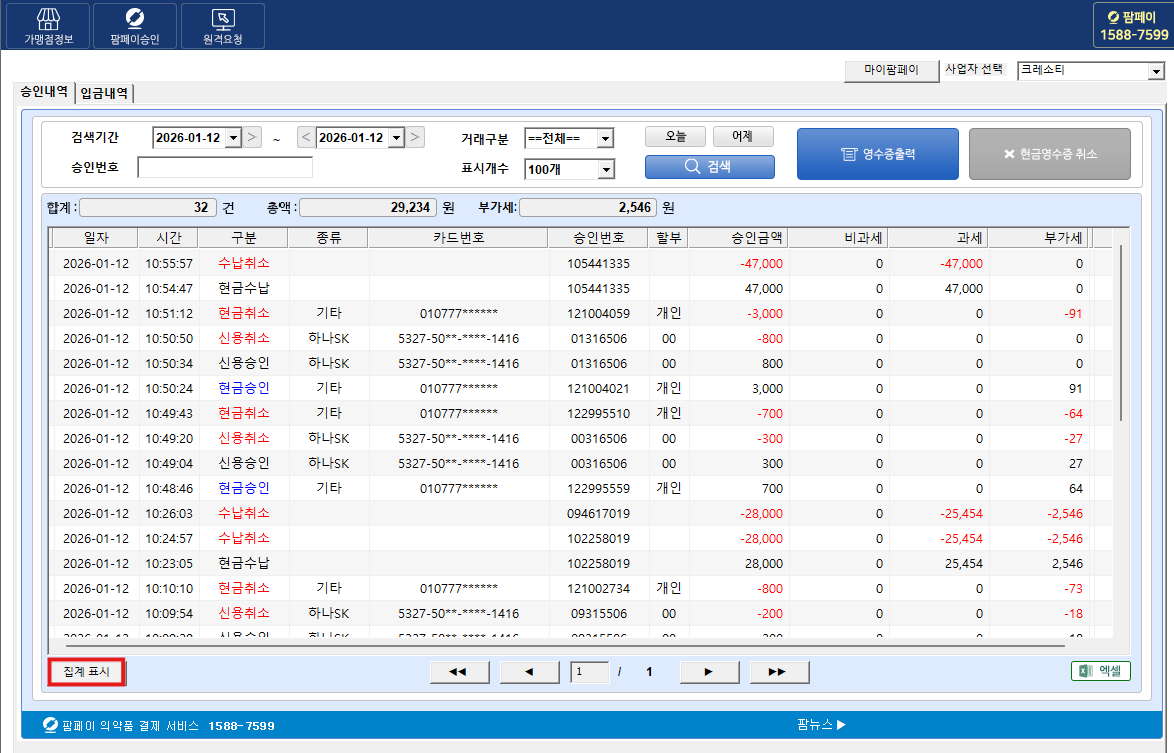Click the 팜페이 1588-7599 logo
This screenshot has width=1174, height=753.
pyautogui.click(x=1133, y=25)
